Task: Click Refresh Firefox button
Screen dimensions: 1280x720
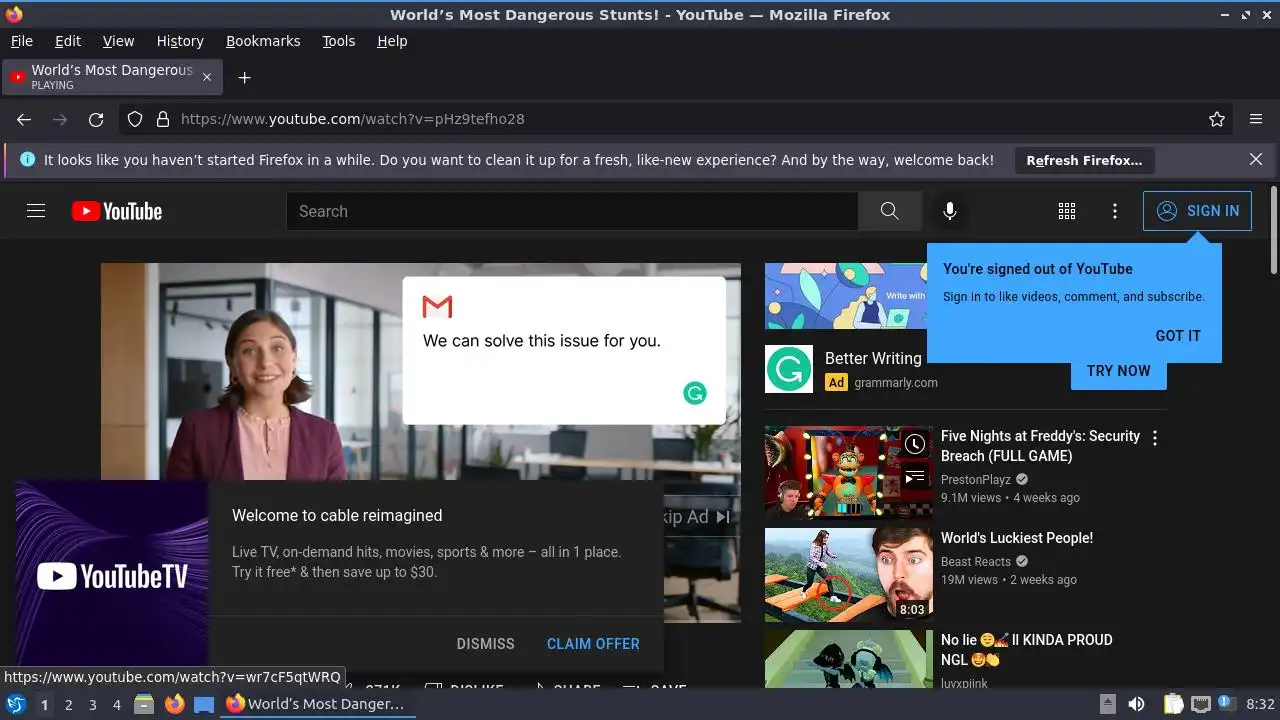Action: (x=1084, y=160)
